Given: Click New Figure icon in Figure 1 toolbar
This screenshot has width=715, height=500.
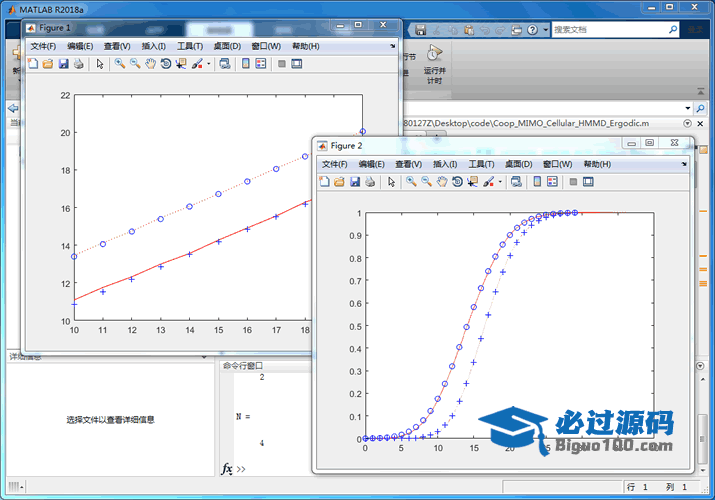Looking at the screenshot, I should pos(33,64).
